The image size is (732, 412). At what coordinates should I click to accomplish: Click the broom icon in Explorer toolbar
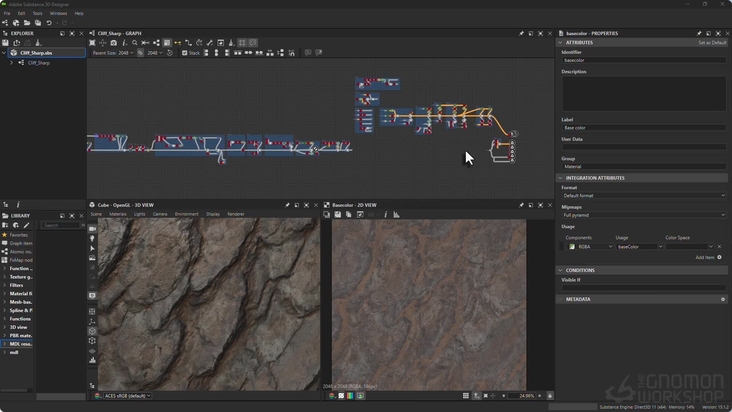tap(38, 43)
